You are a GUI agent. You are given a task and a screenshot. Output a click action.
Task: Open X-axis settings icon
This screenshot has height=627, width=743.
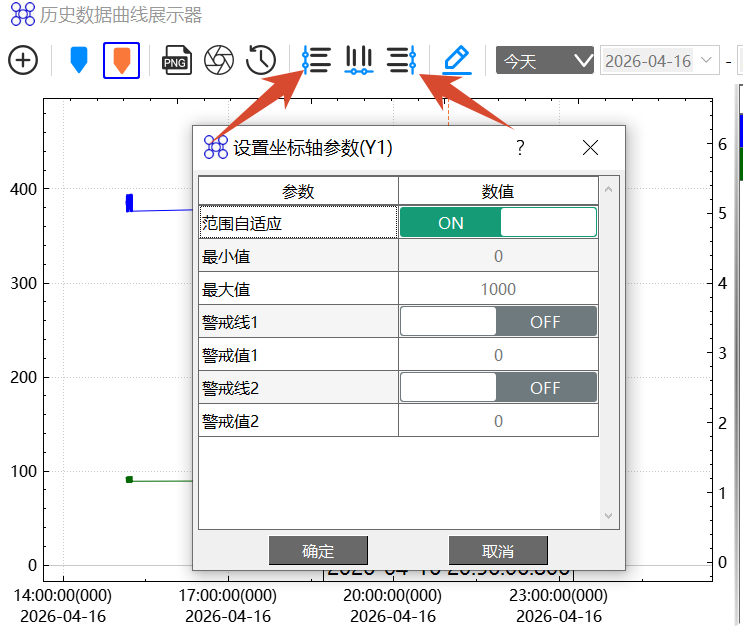(x=359, y=60)
